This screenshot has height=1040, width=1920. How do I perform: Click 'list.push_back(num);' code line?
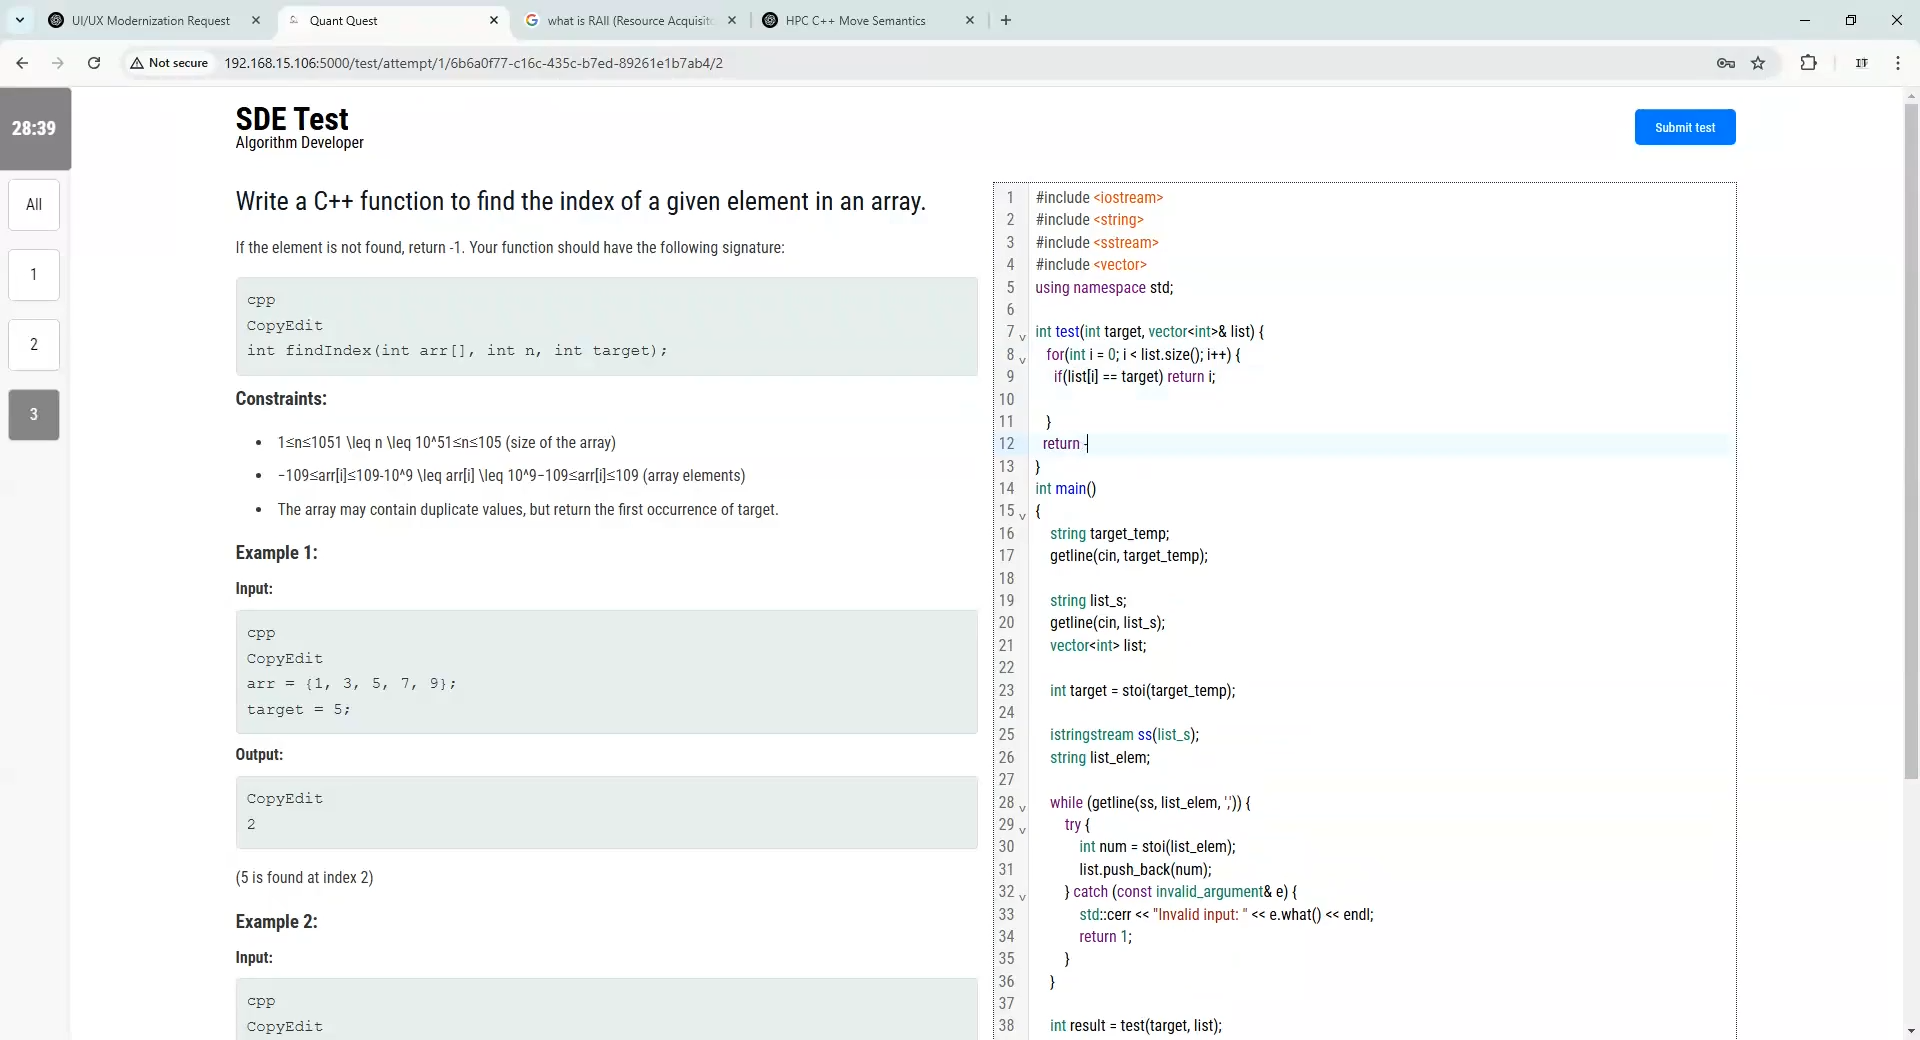[x=1145, y=870]
